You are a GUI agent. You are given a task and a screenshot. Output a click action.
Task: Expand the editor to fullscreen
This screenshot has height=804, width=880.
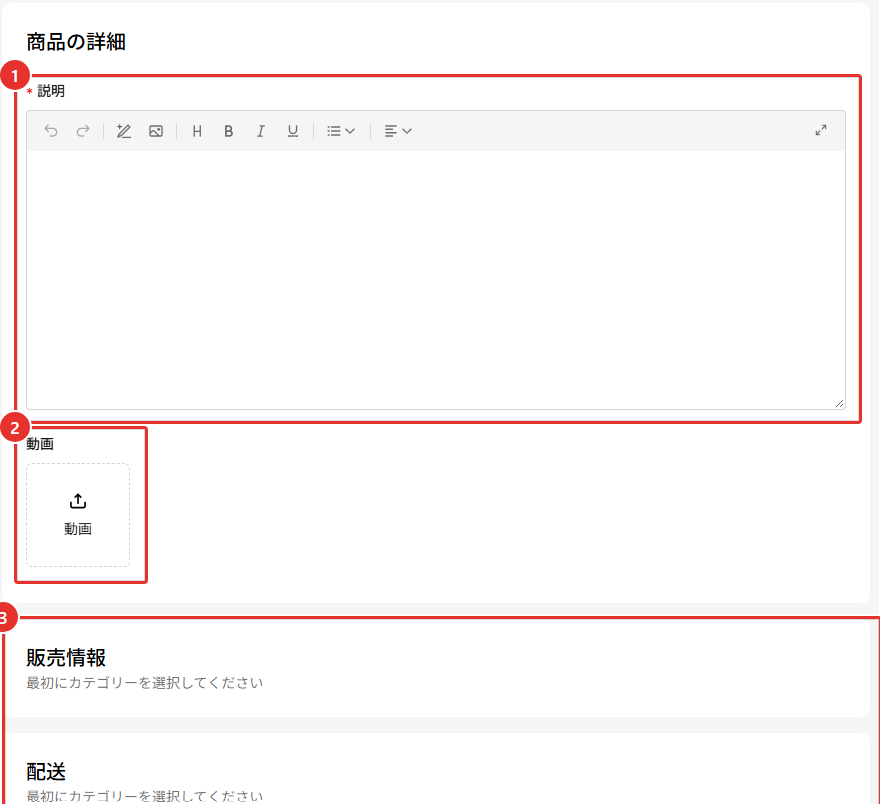[x=821, y=130]
